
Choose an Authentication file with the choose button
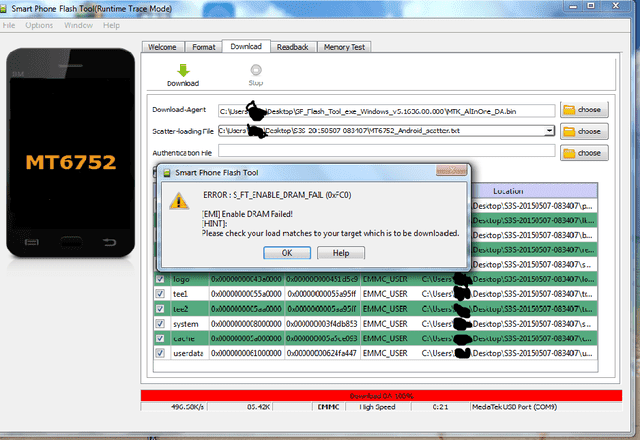click(x=584, y=153)
